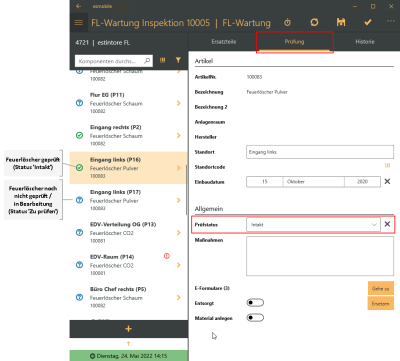Click Feuerlöscher Pulver Bezeichnung value

pyautogui.click(x=267, y=92)
